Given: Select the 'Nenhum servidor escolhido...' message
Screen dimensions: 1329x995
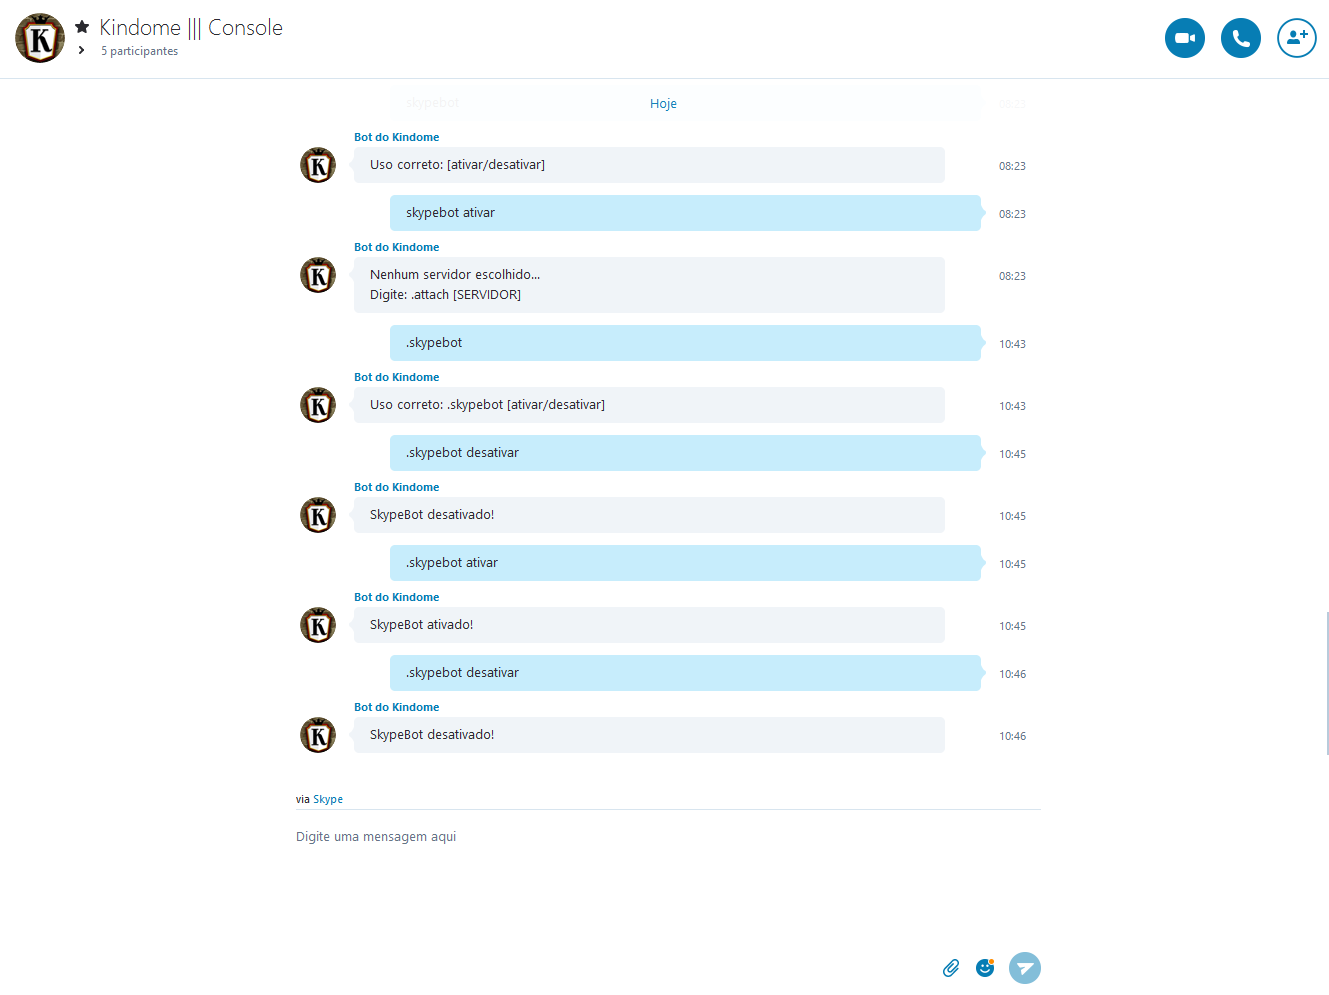Looking at the screenshot, I should click(x=649, y=285).
